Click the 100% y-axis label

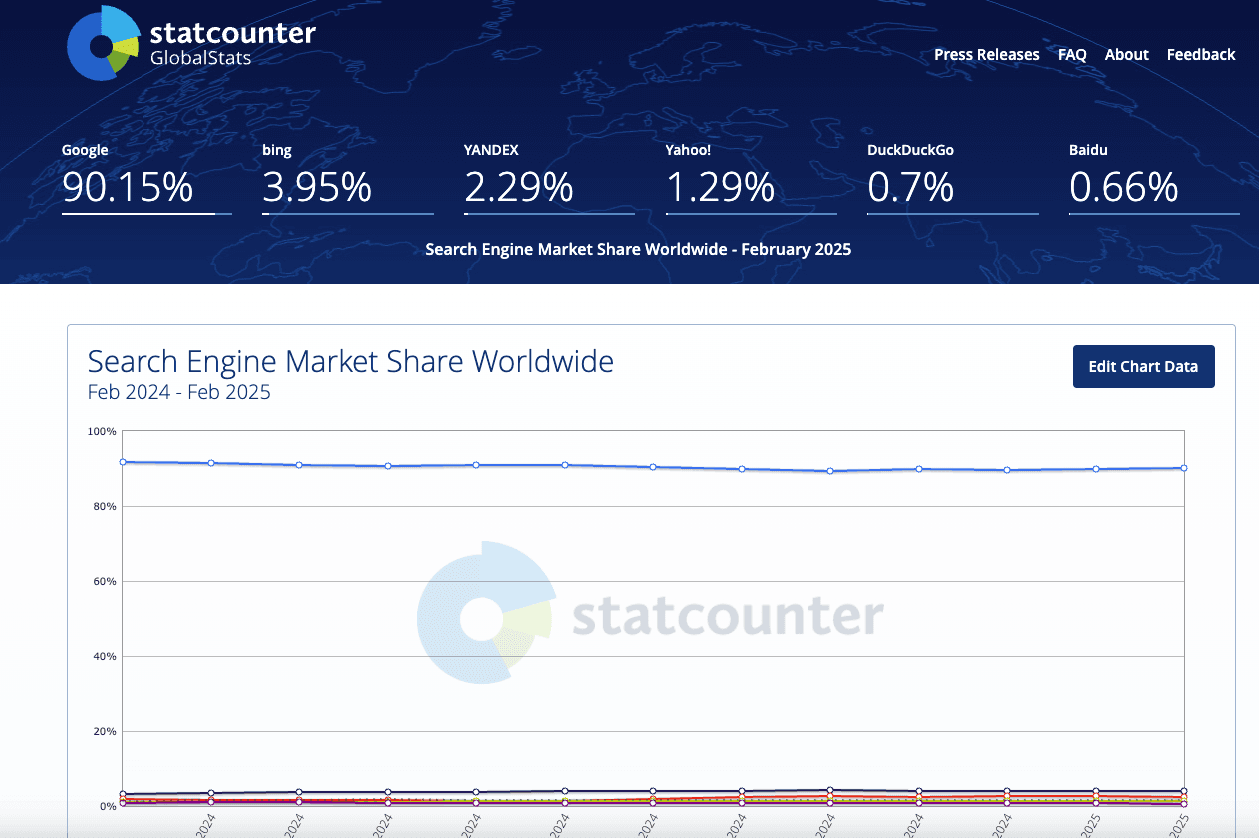102,432
